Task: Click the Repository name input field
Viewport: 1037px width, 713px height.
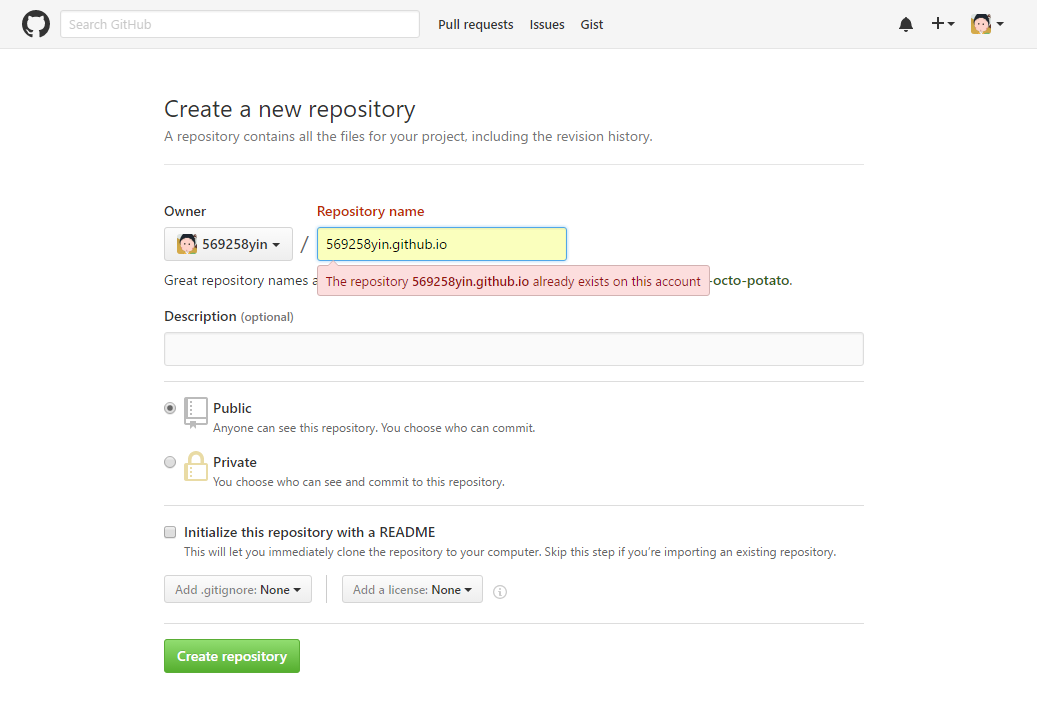Action: 441,244
